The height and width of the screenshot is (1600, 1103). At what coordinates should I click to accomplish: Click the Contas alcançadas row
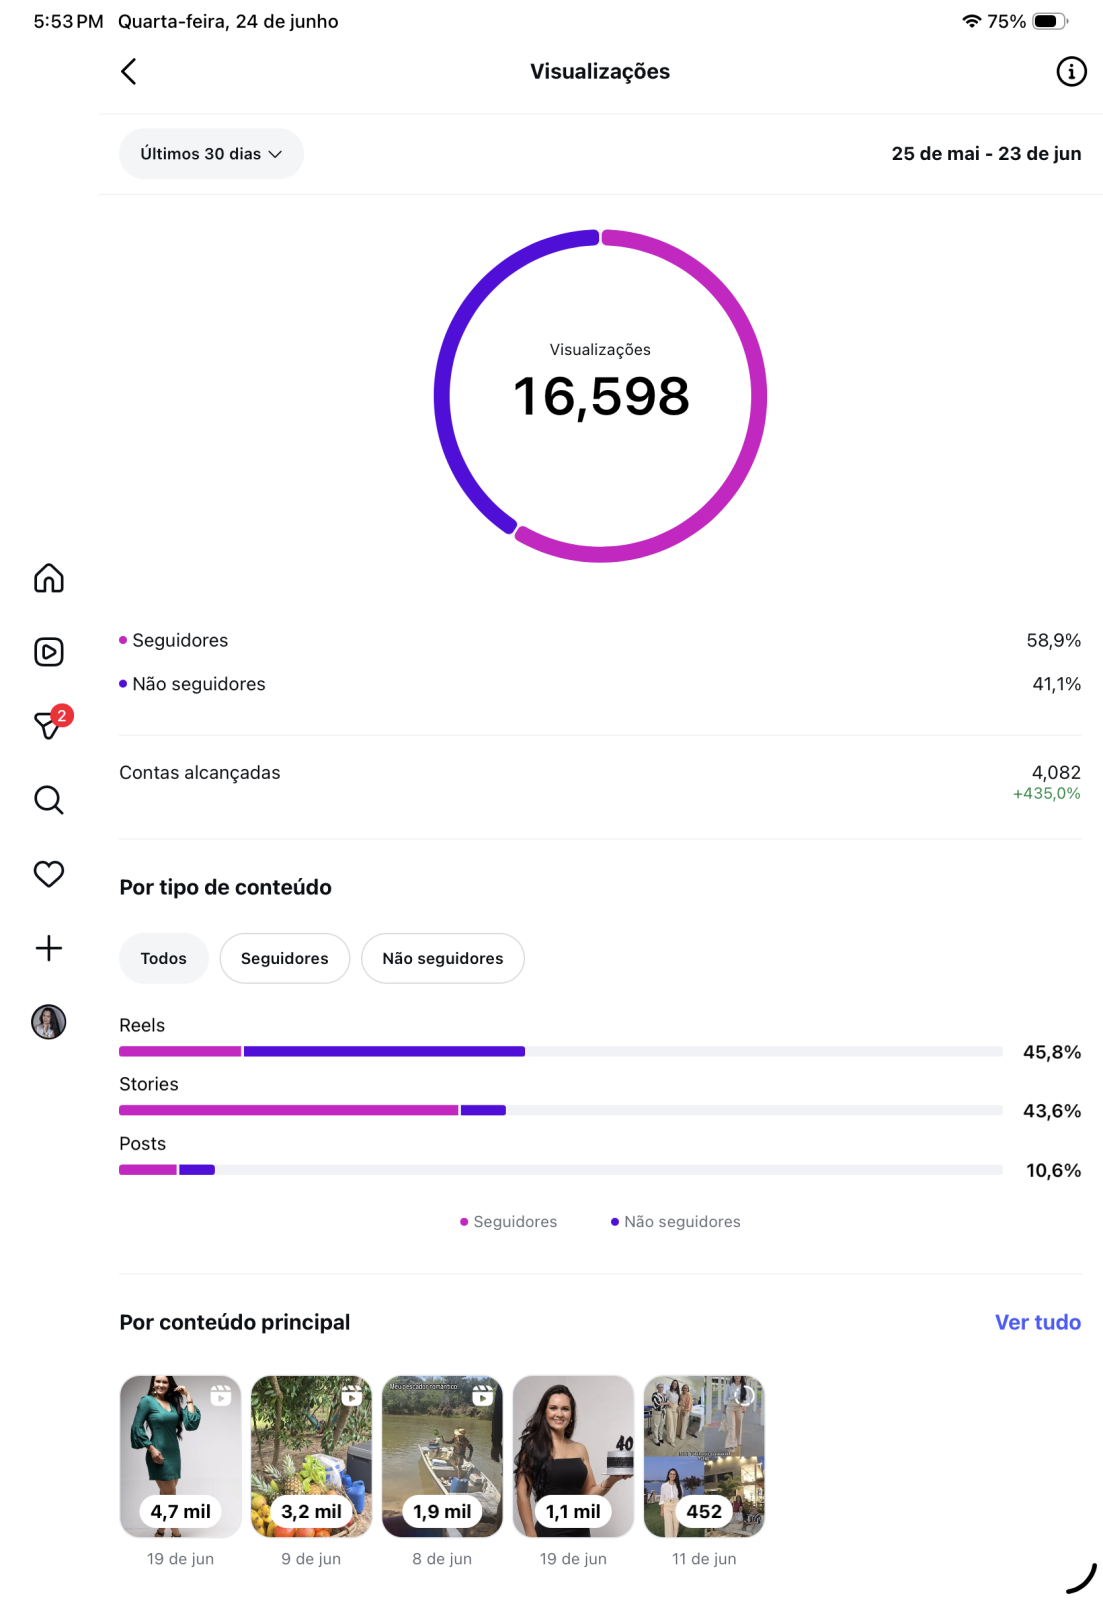tap(600, 782)
